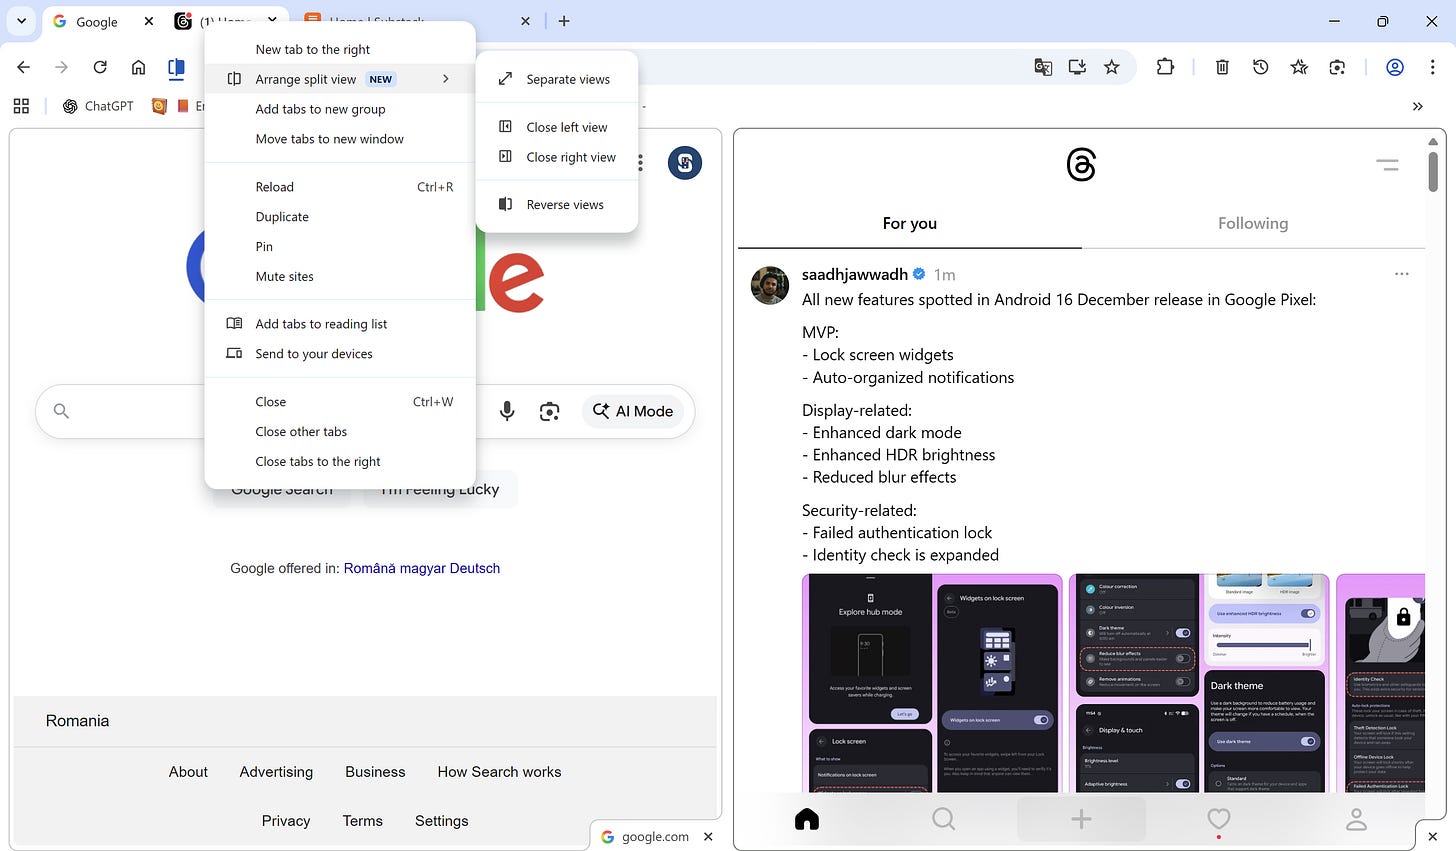The height and width of the screenshot is (851, 1456).
Task: Open Google footer Settings
Action: pos(442,821)
